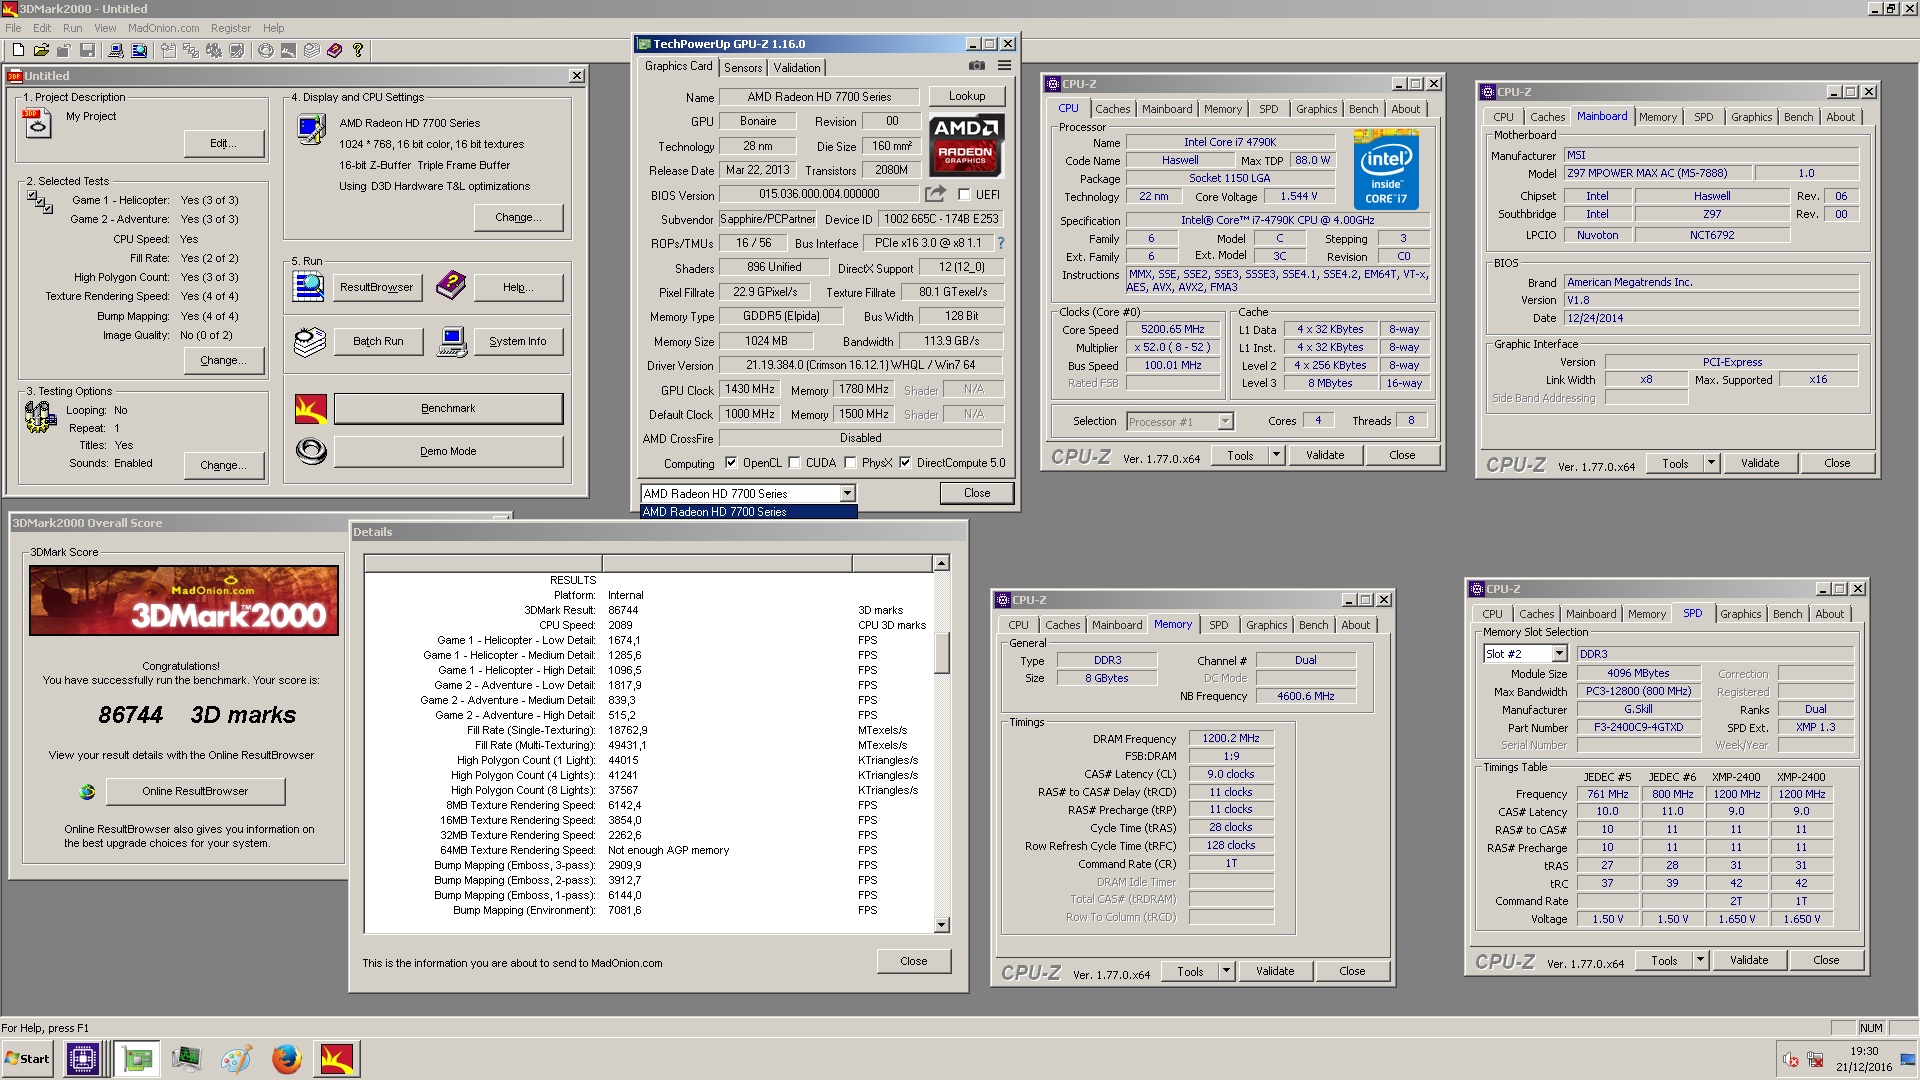Click the Intel Core i7 logo badge
Viewport: 1920px width, 1080px height.
1386,170
